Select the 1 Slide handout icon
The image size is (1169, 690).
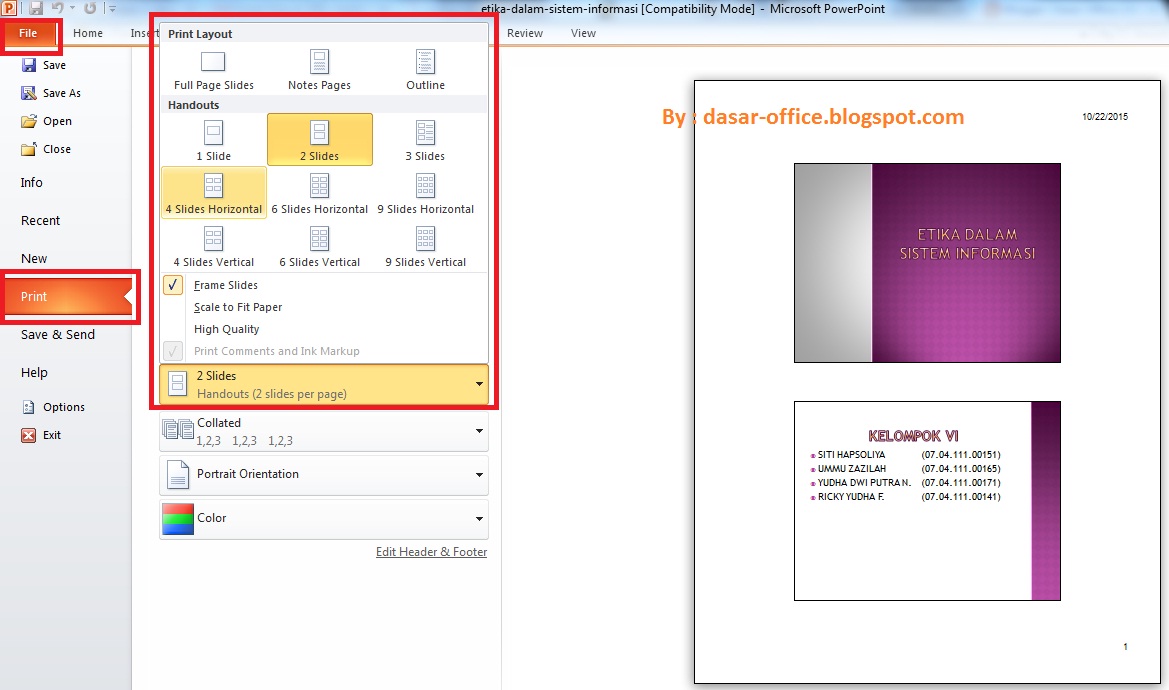[x=213, y=133]
